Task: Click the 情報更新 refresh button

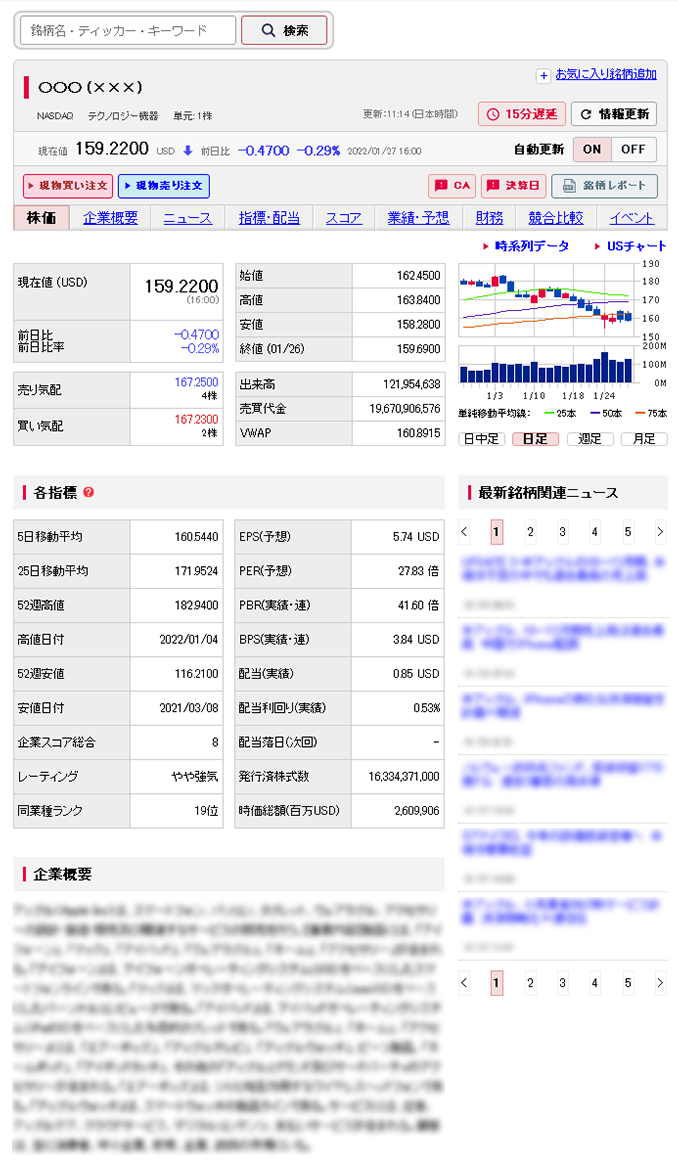Action: tap(613, 114)
